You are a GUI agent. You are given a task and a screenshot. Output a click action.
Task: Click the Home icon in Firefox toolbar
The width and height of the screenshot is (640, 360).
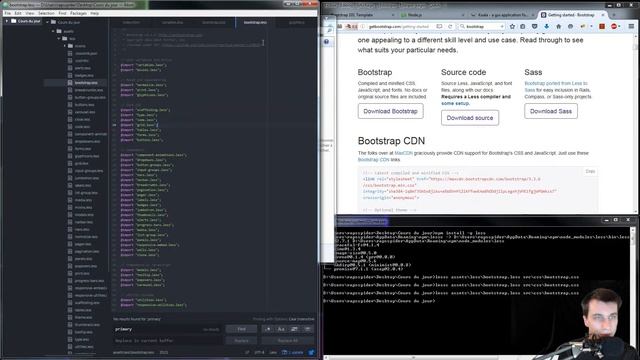click(x=559, y=27)
